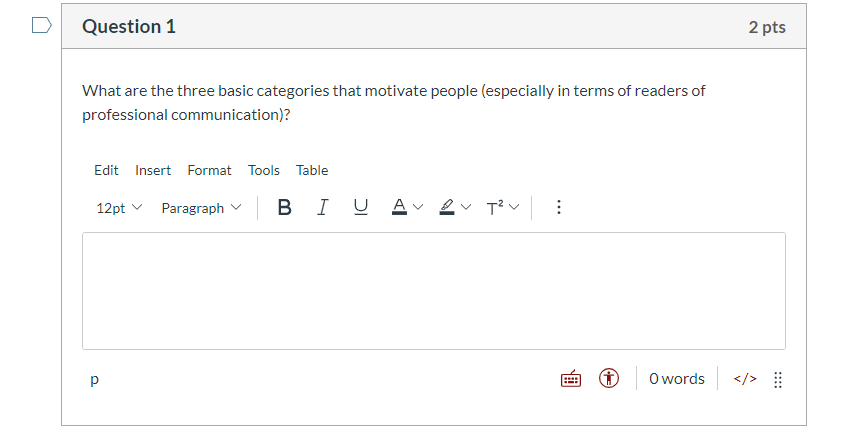Click the p element path indicator
This screenshot has height=436, width=861.
pos(94,379)
